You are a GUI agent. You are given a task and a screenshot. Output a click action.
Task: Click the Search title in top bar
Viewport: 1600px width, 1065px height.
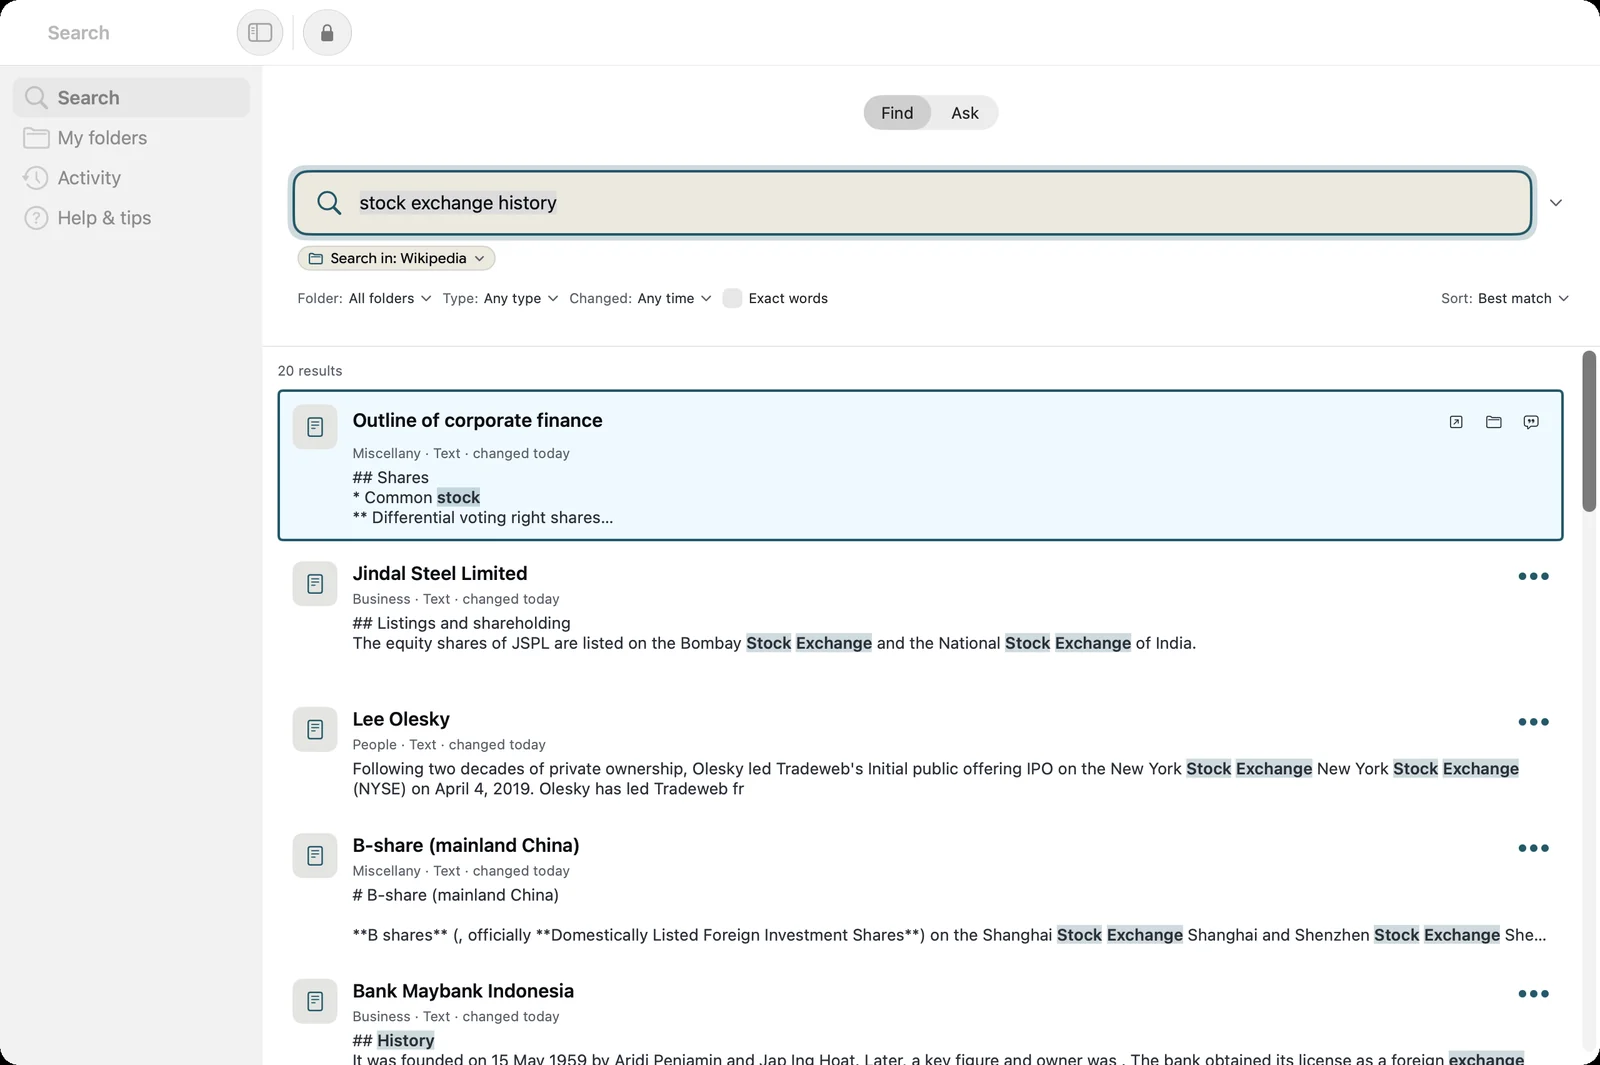point(78,33)
